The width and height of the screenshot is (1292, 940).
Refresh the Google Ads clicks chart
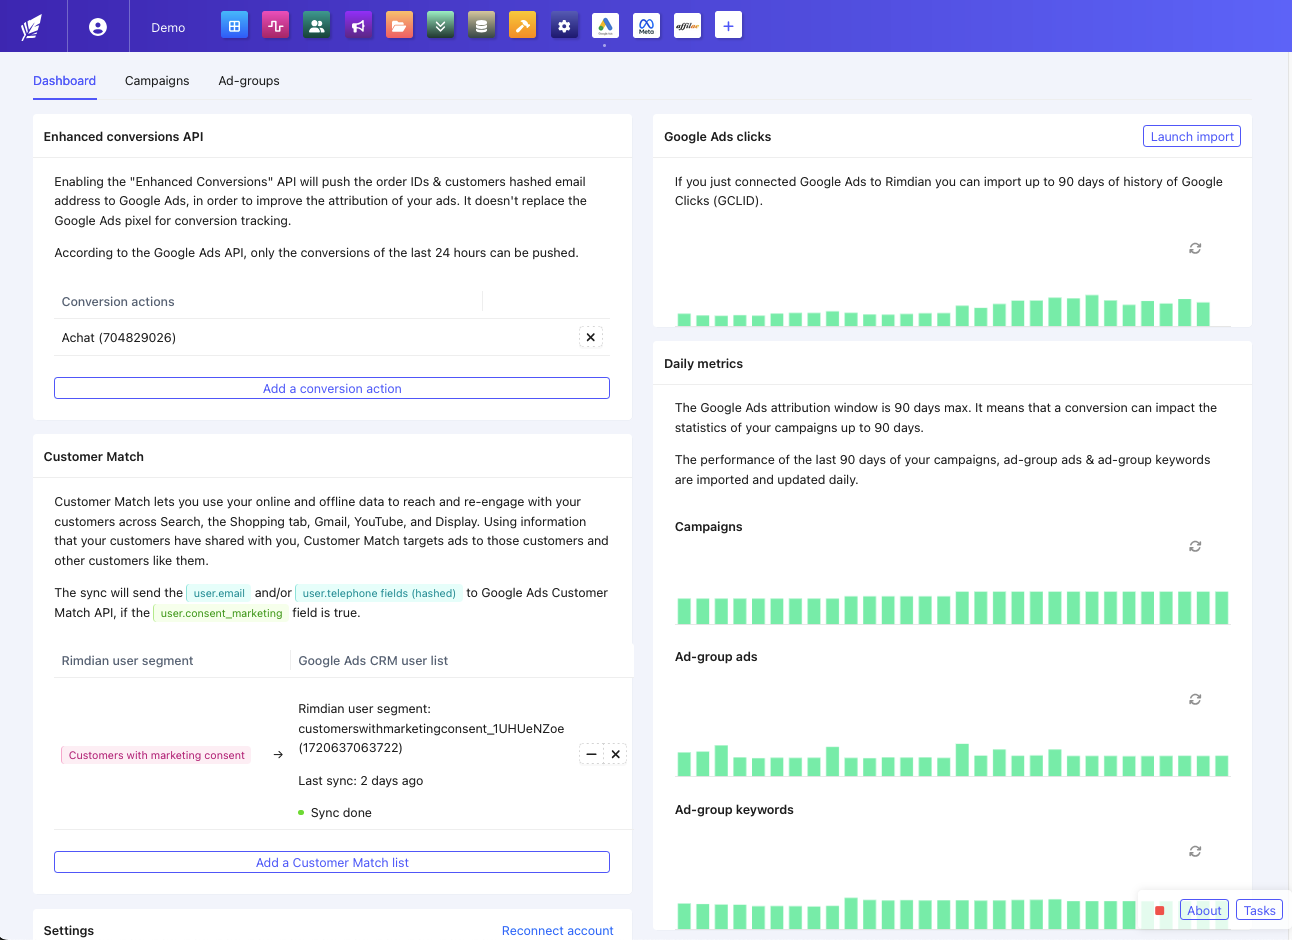click(1195, 248)
